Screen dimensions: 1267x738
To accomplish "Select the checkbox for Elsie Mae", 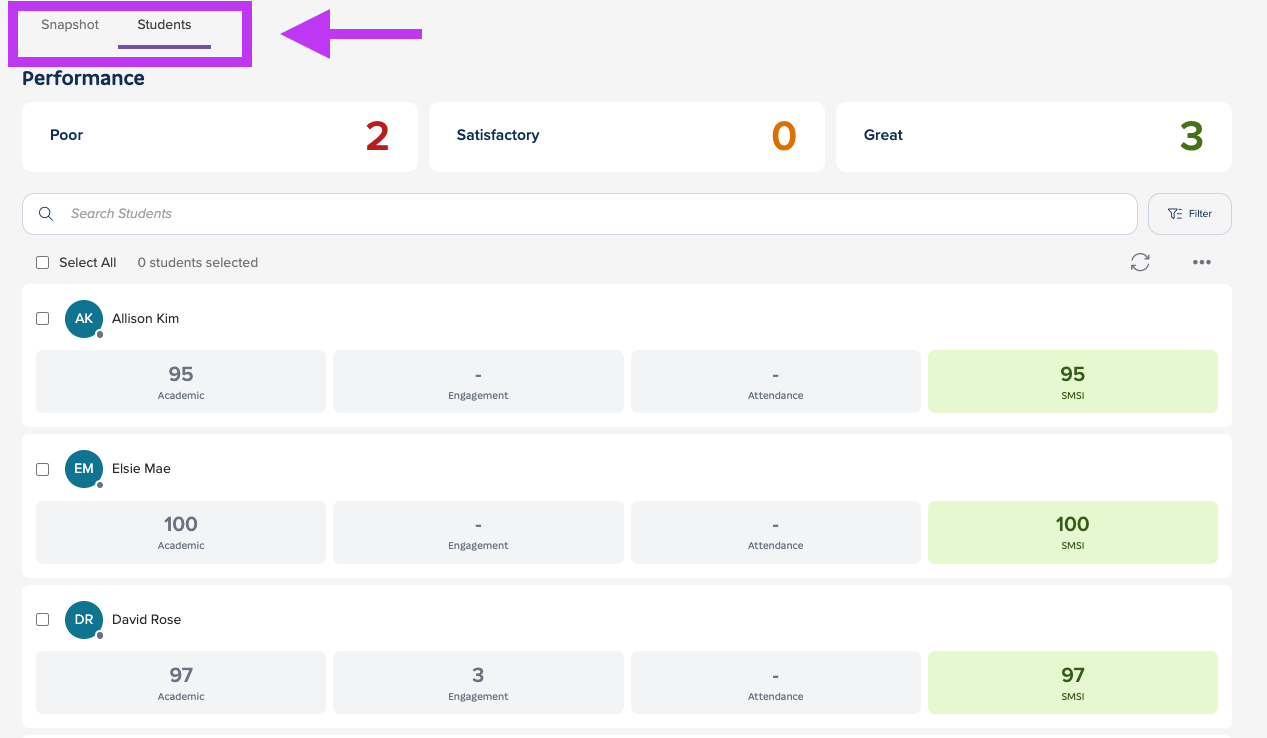I will click(43, 469).
